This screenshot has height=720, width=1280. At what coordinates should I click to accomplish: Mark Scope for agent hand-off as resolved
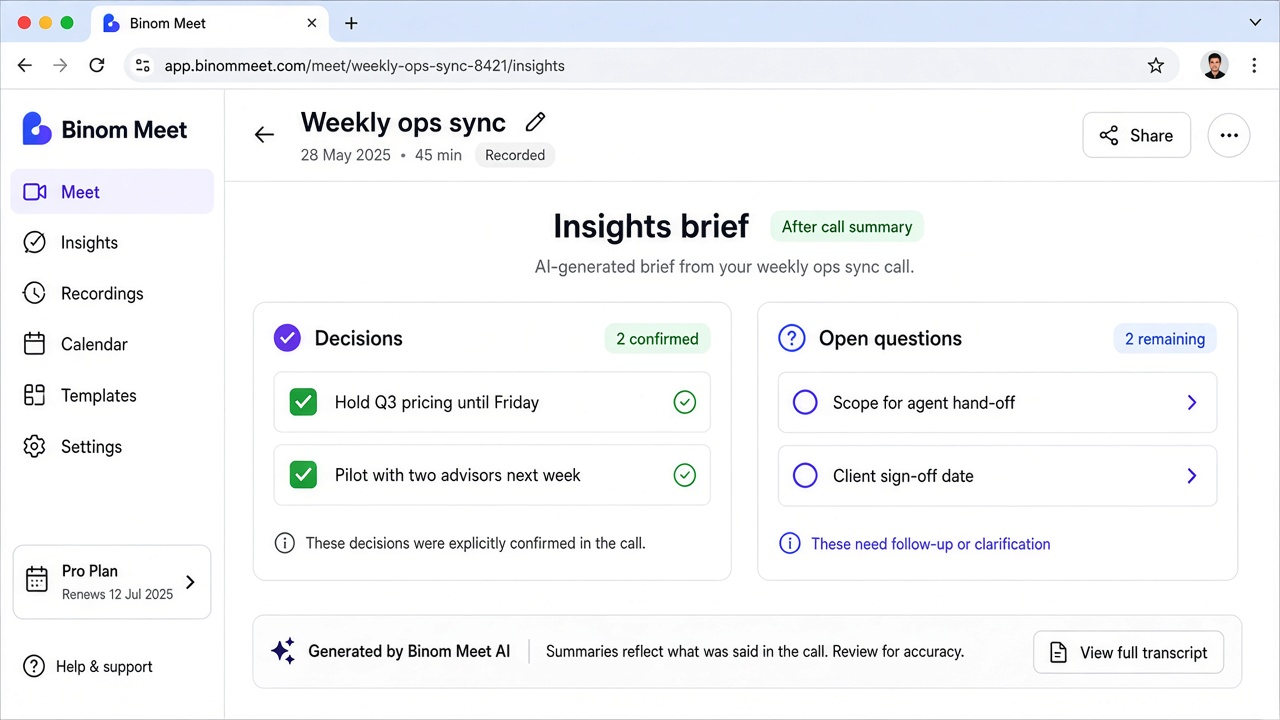point(805,402)
